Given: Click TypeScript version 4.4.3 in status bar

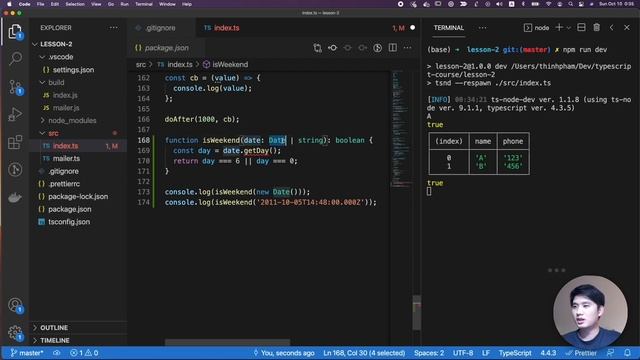Looking at the screenshot, I should 548,353.
